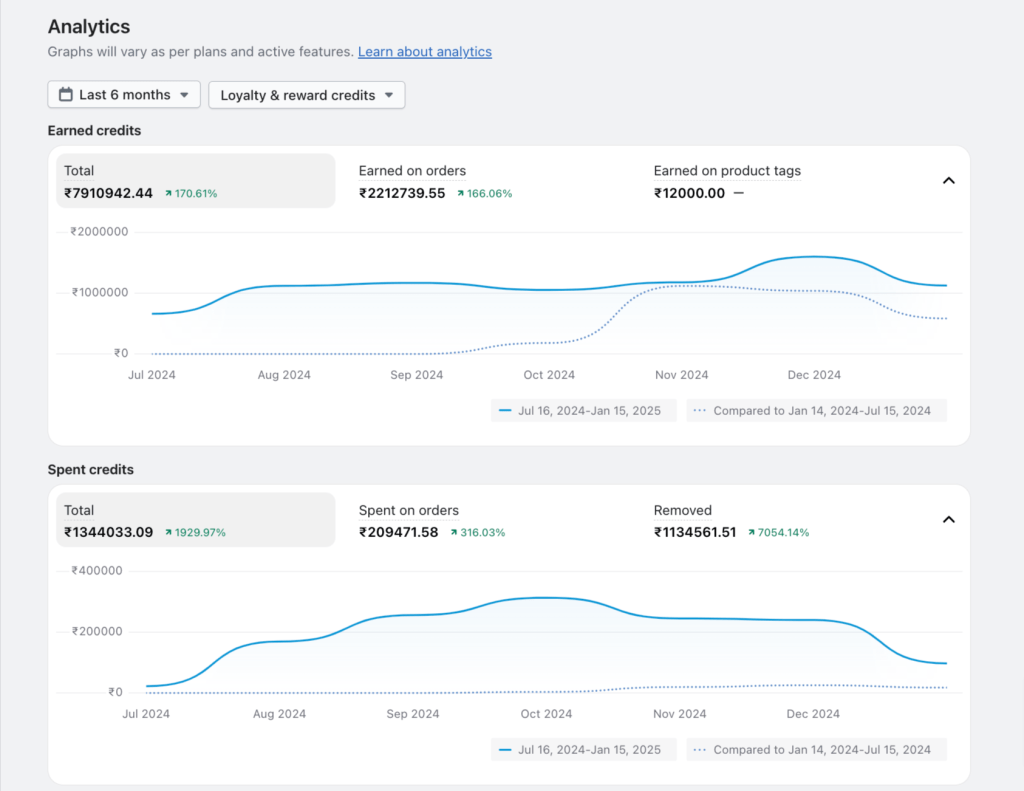This screenshot has height=791, width=1024.
Task: Open the Learn about analytics link
Action: [424, 52]
